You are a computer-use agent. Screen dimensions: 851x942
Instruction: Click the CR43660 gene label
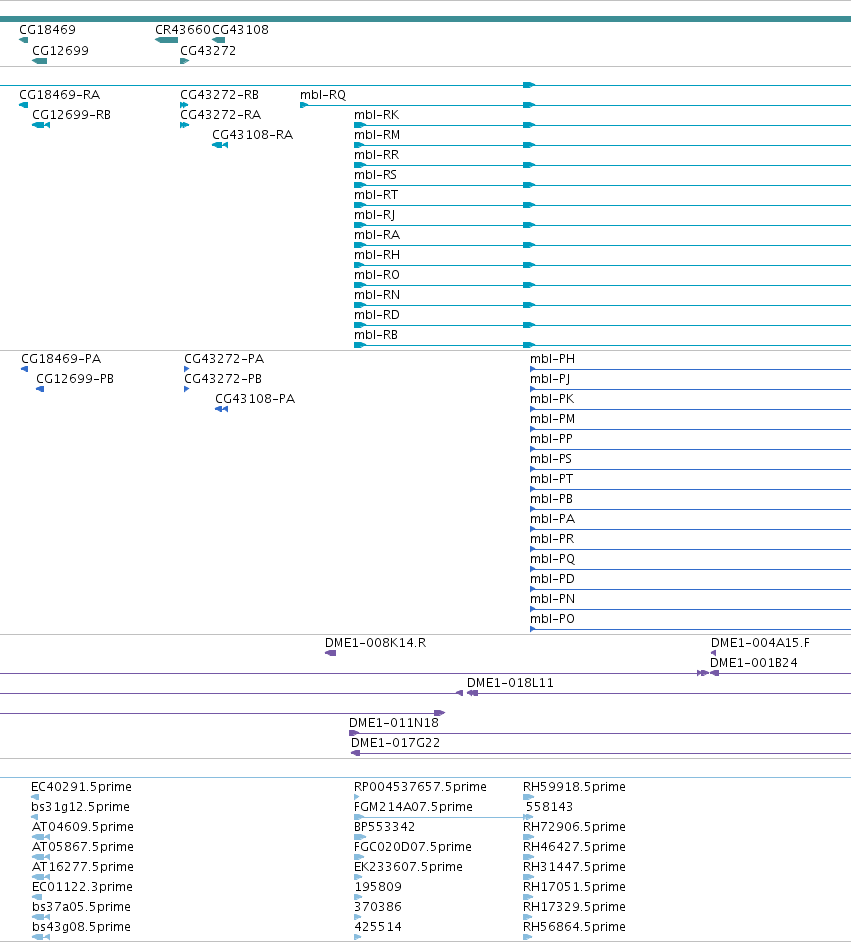[183, 29]
